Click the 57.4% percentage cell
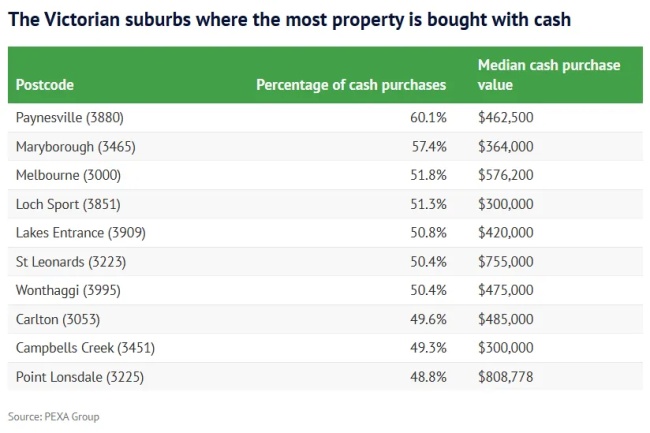 (429, 146)
